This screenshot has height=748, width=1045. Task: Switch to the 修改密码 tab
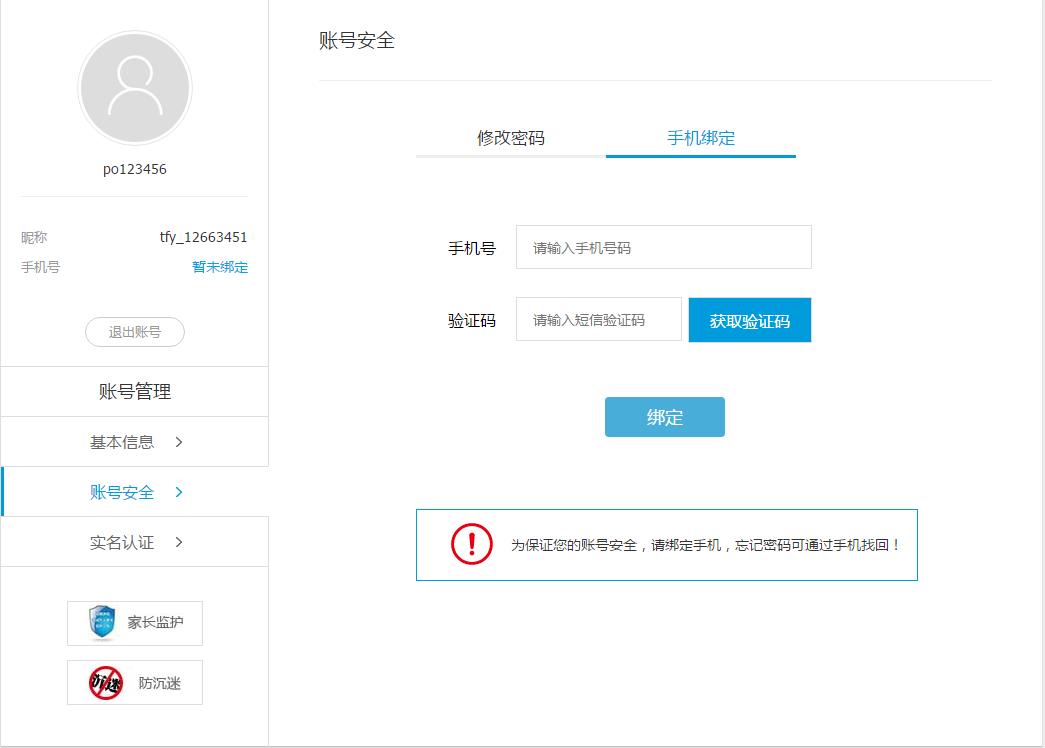510,138
